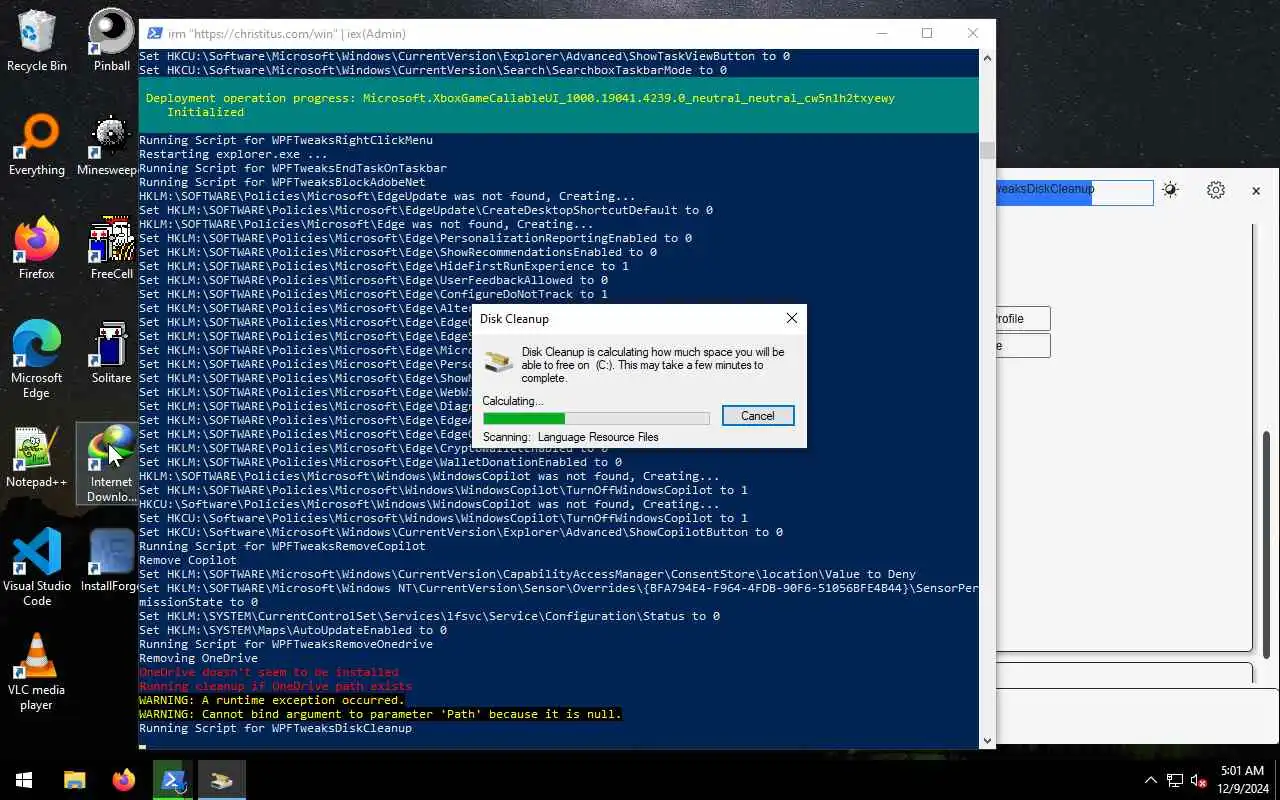Click 'Scanning: Language Resource Files' status text
1280x800 pixels.
click(571, 437)
